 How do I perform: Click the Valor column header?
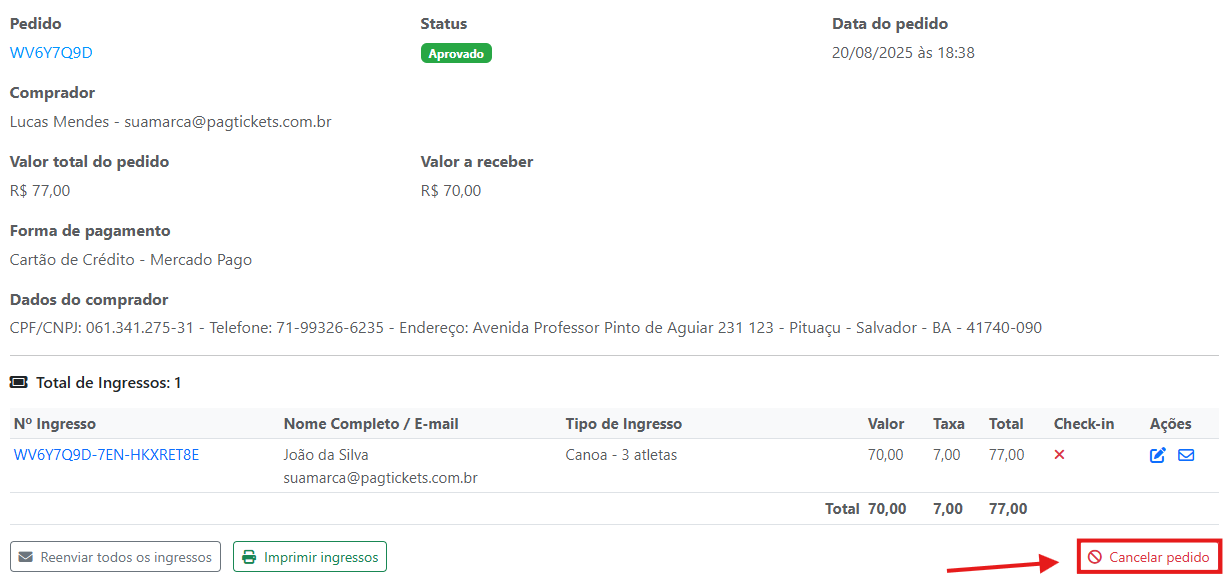[x=886, y=424]
